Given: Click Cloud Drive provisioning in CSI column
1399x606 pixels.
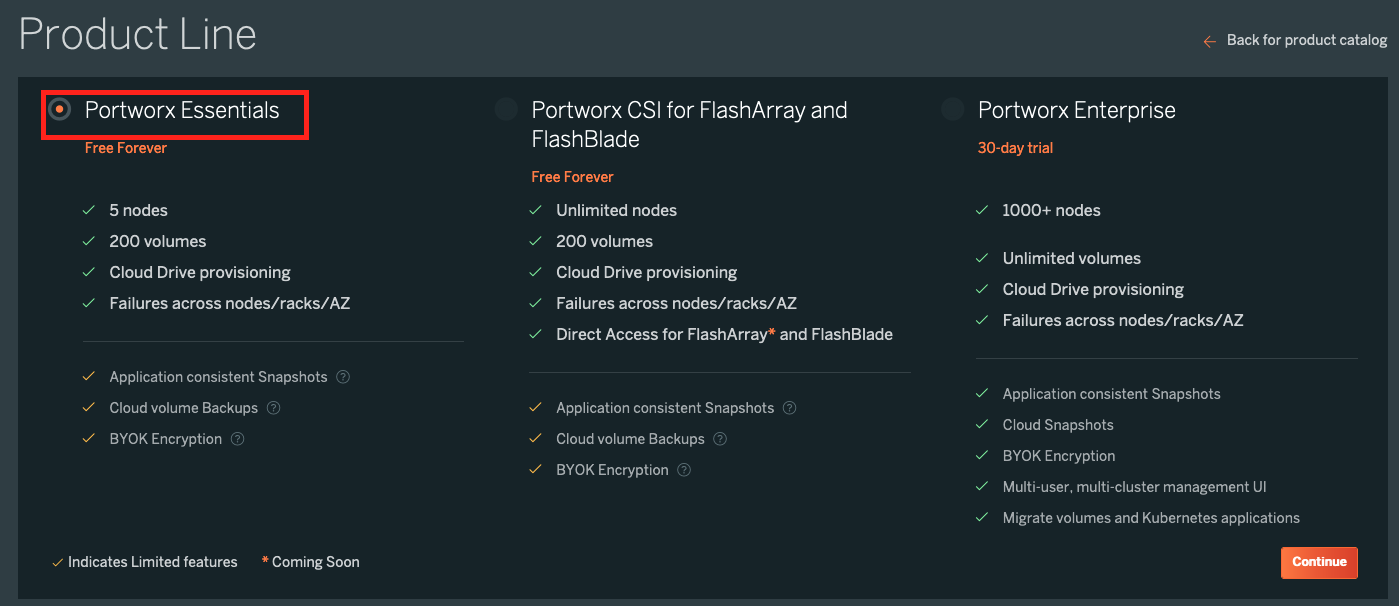Looking at the screenshot, I should (x=646, y=272).
